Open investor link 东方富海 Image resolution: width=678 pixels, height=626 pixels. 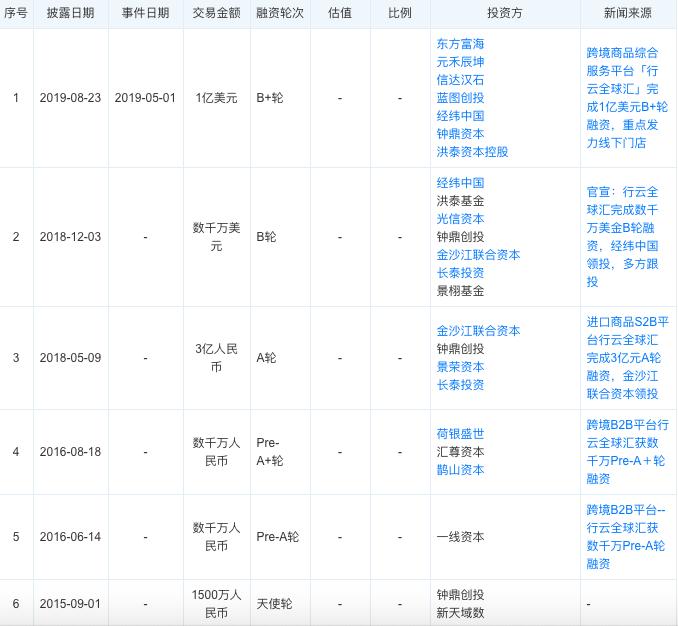[x=460, y=44]
